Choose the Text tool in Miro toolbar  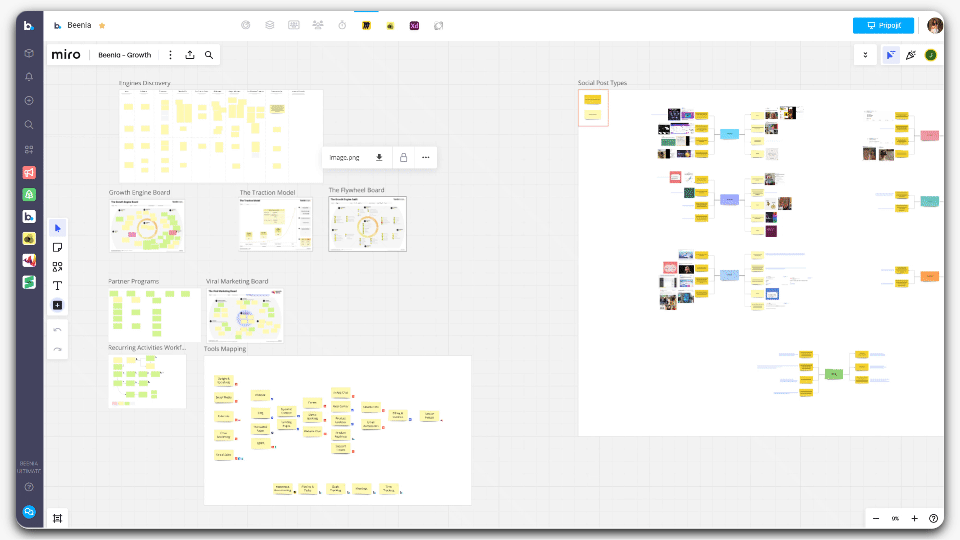tap(57, 285)
